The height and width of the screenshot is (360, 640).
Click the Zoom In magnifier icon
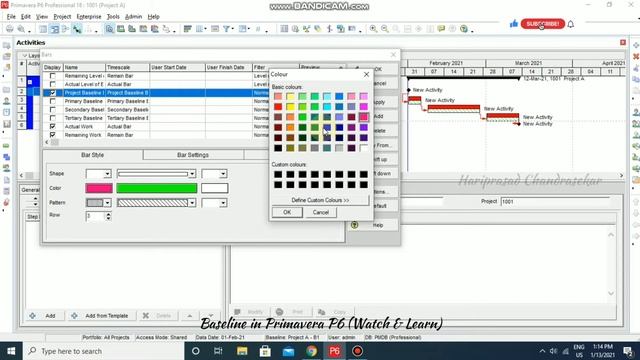point(373,29)
